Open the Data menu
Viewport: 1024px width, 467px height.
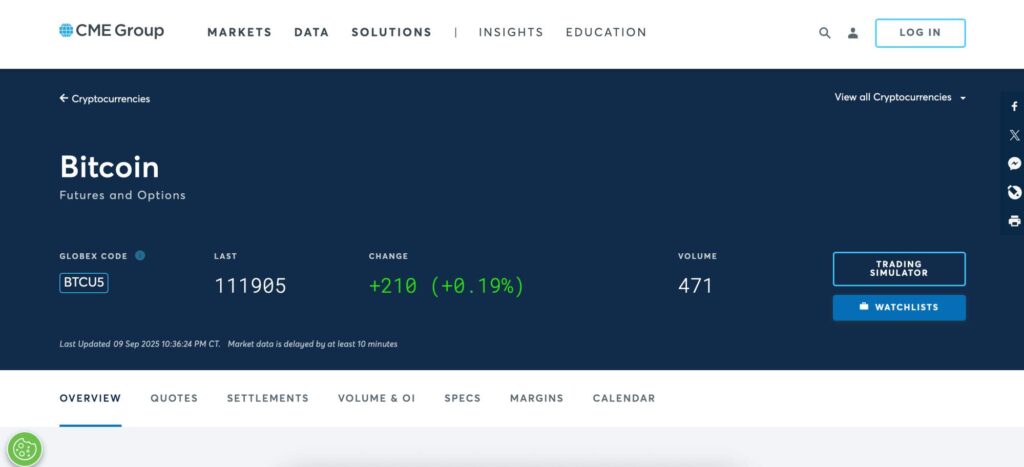[x=312, y=32]
